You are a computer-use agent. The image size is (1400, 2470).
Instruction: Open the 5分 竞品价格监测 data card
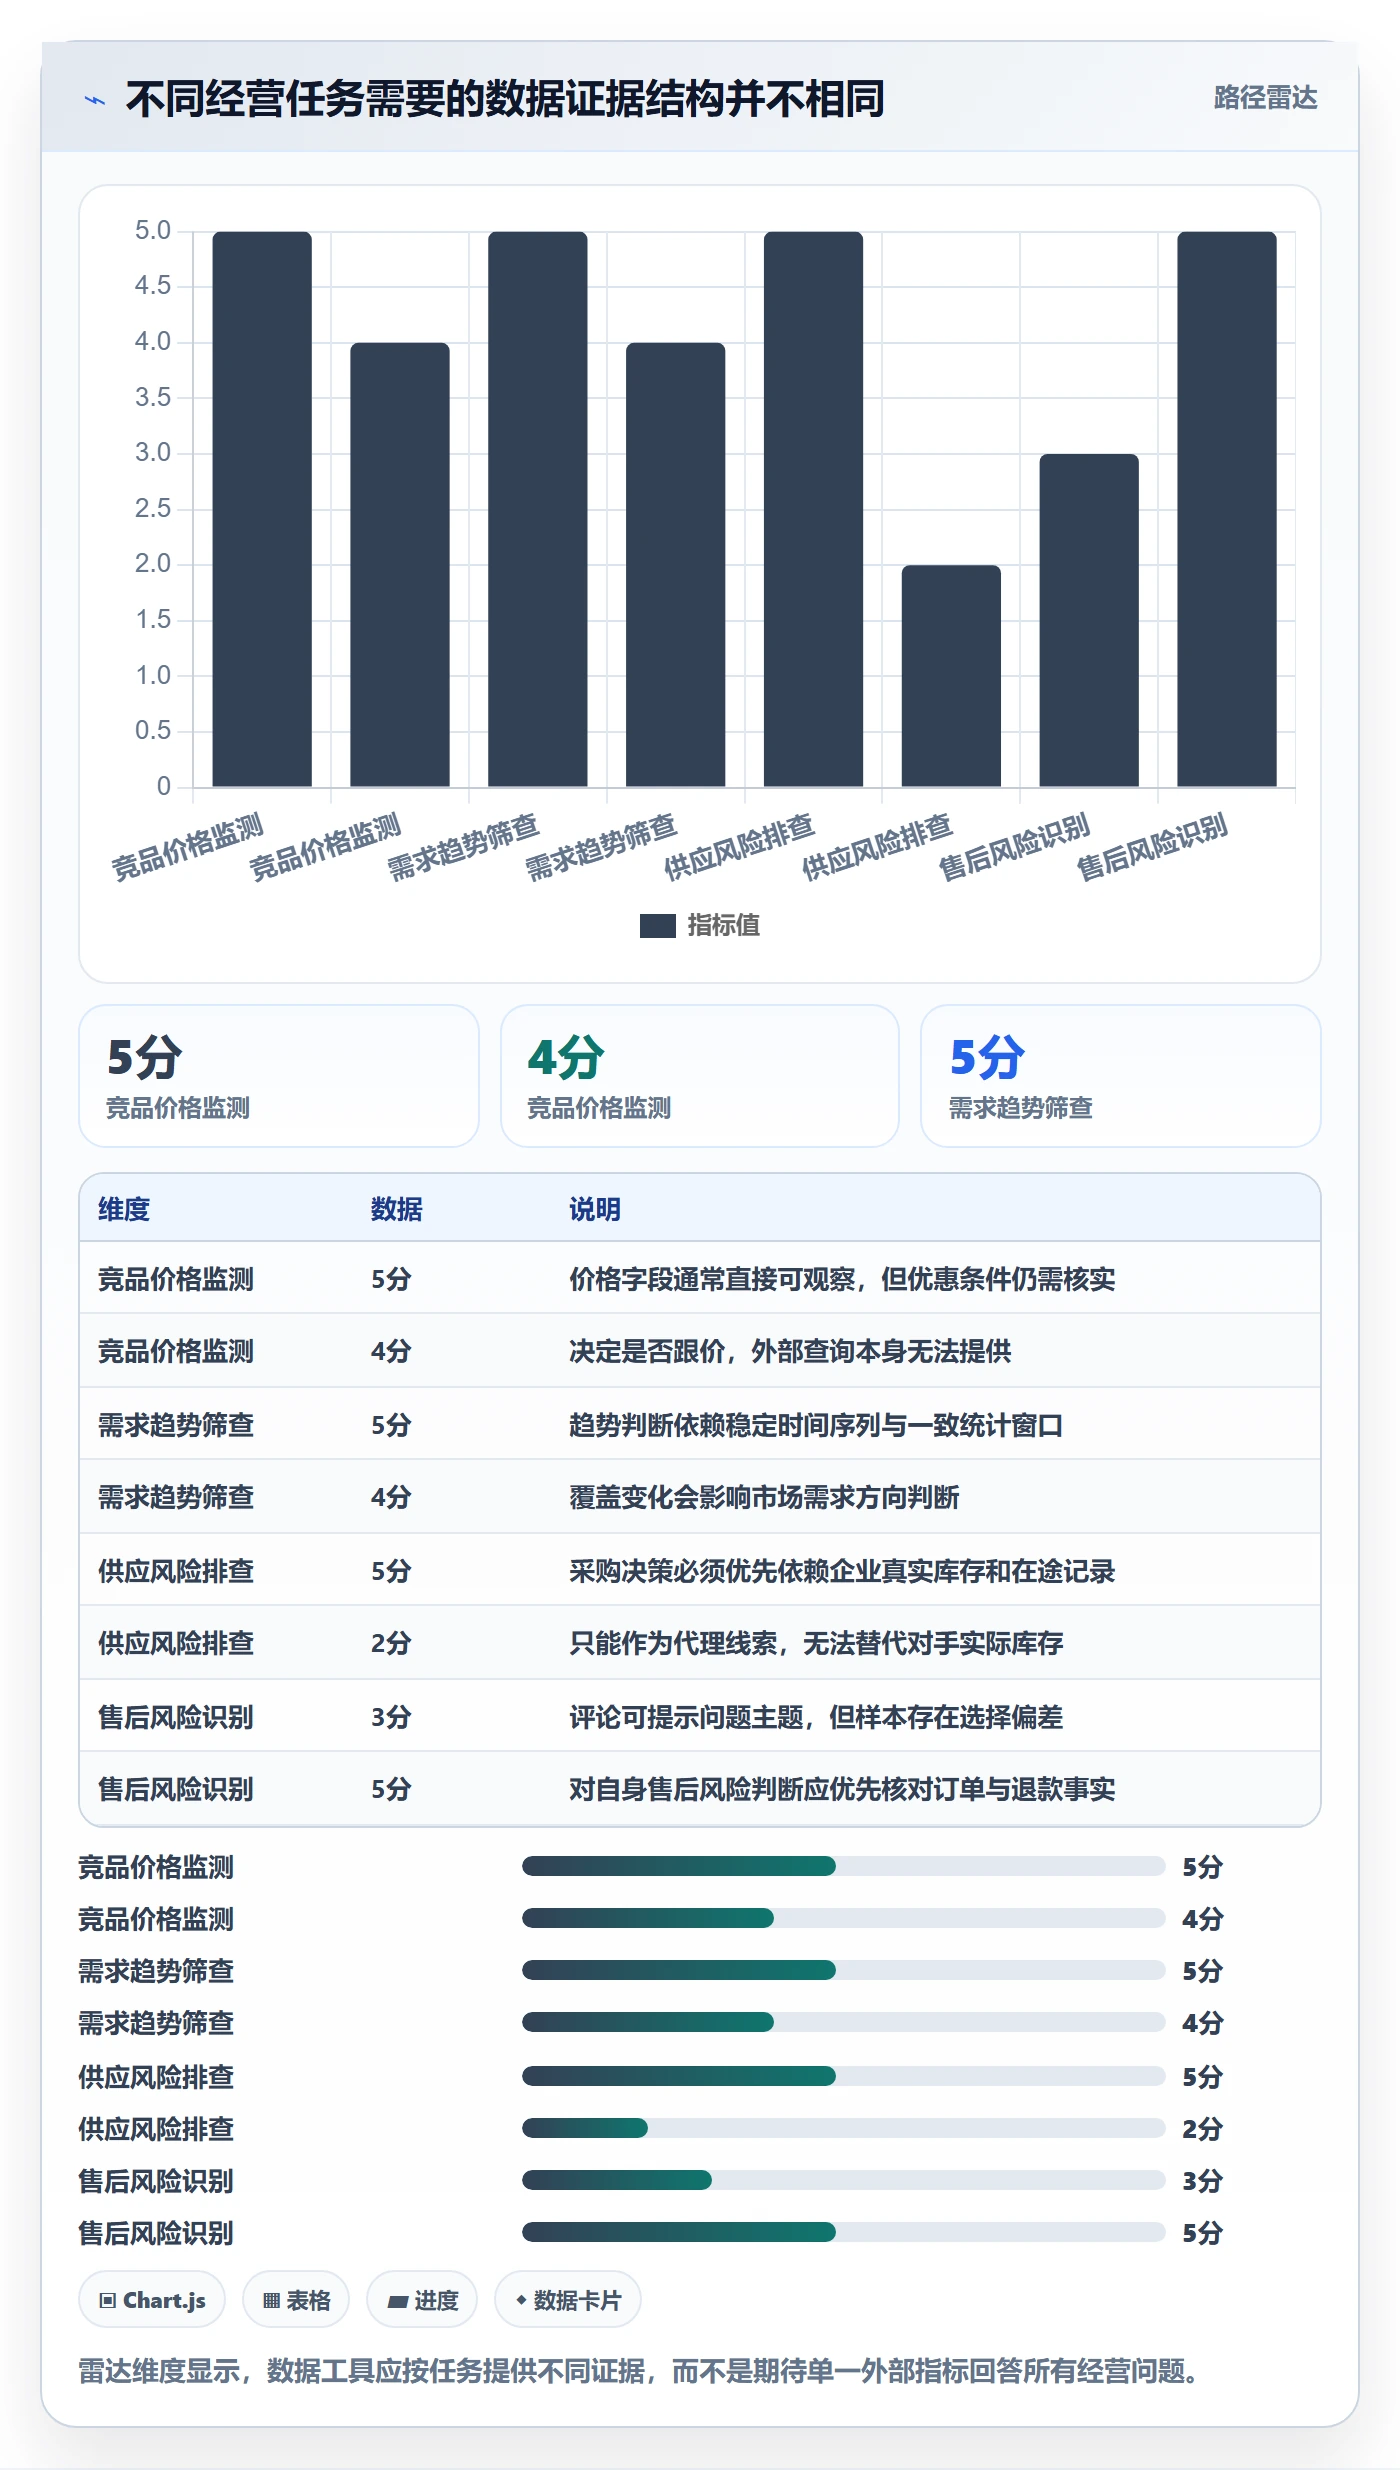coord(279,1076)
